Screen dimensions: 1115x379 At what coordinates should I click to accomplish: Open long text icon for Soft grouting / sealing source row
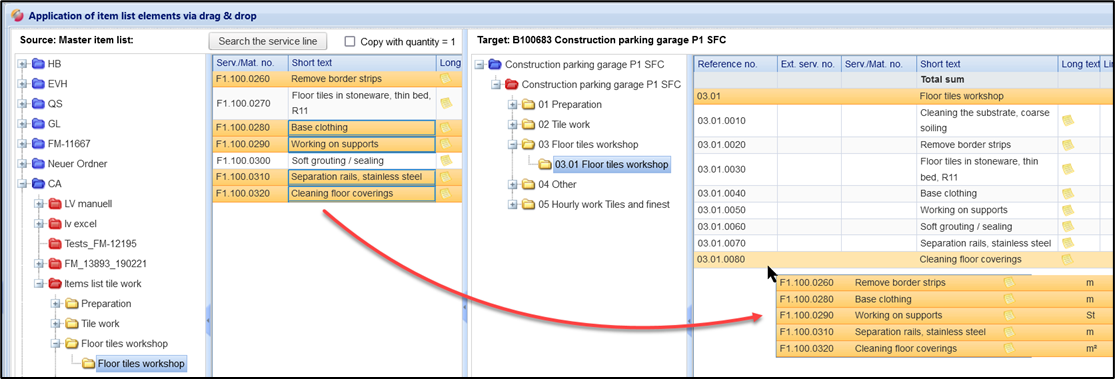coord(446,161)
